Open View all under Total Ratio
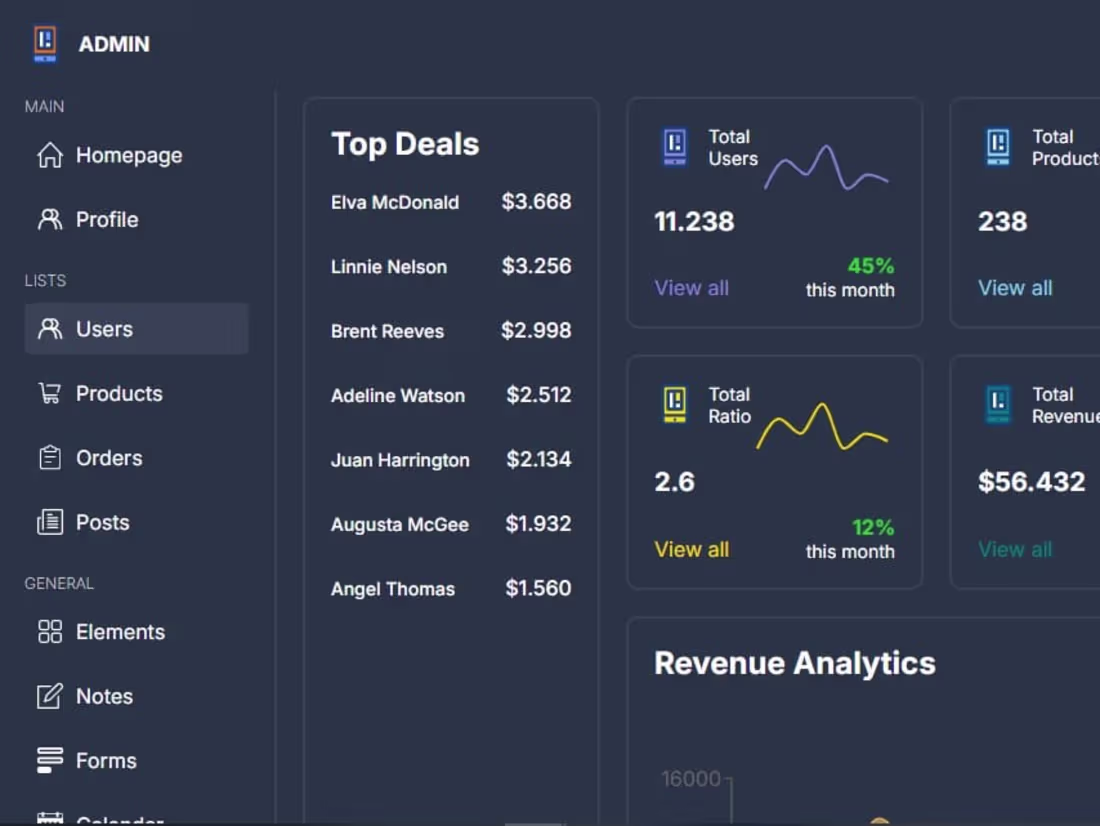The height and width of the screenshot is (826, 1100). tap(691, 549)
